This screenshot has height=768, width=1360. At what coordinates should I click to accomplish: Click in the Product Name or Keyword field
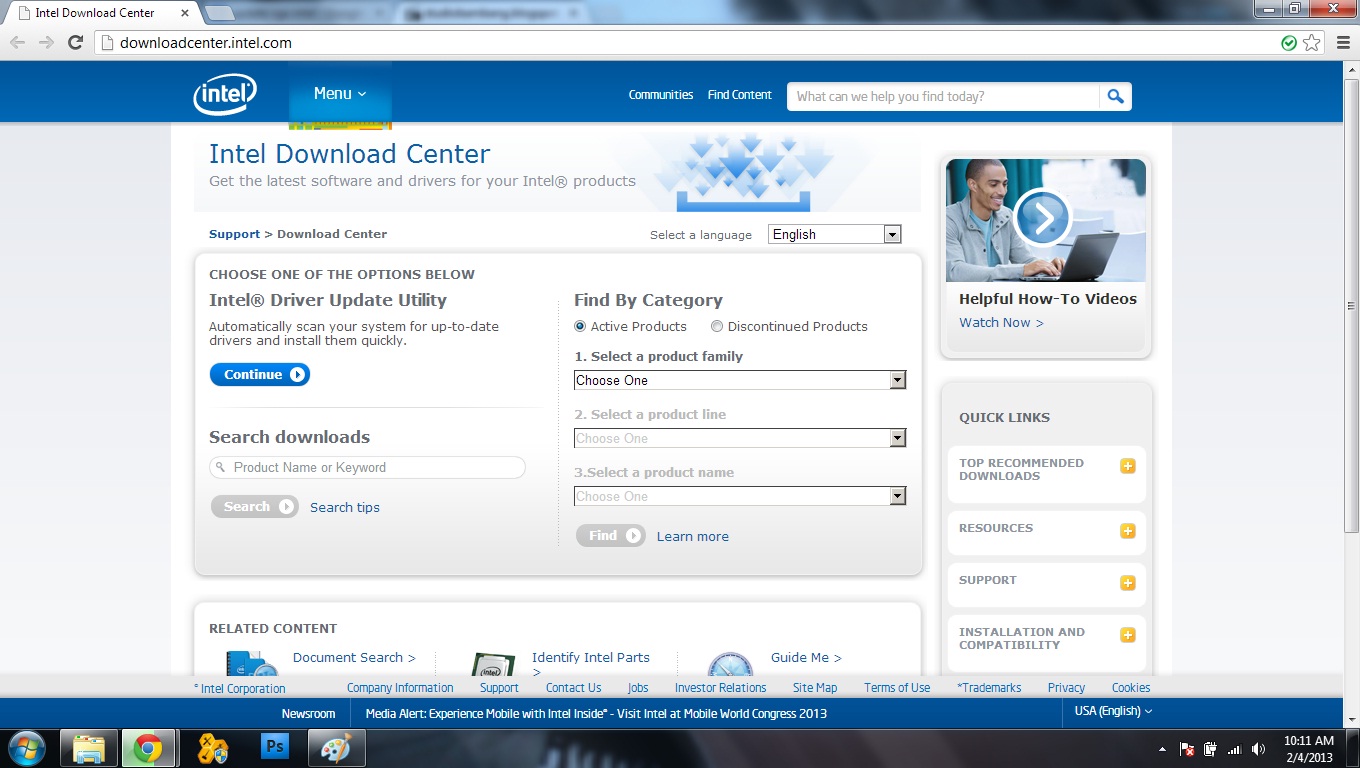click(x=367, y=467)
